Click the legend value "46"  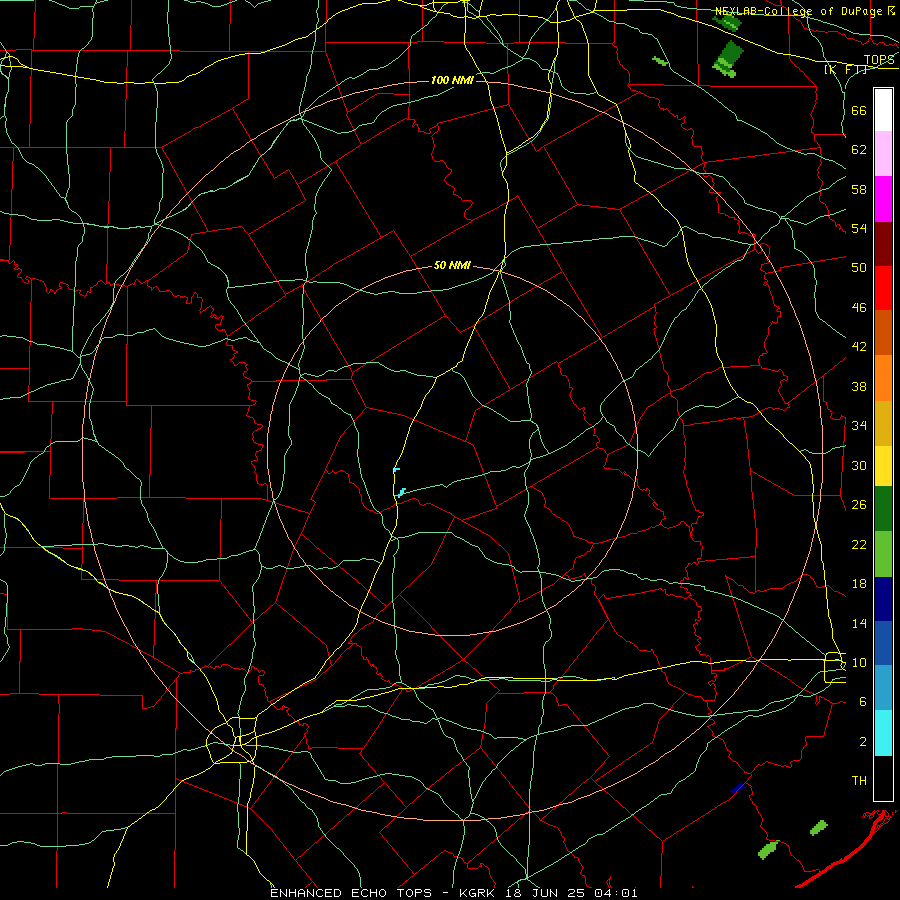pos(859,308)
